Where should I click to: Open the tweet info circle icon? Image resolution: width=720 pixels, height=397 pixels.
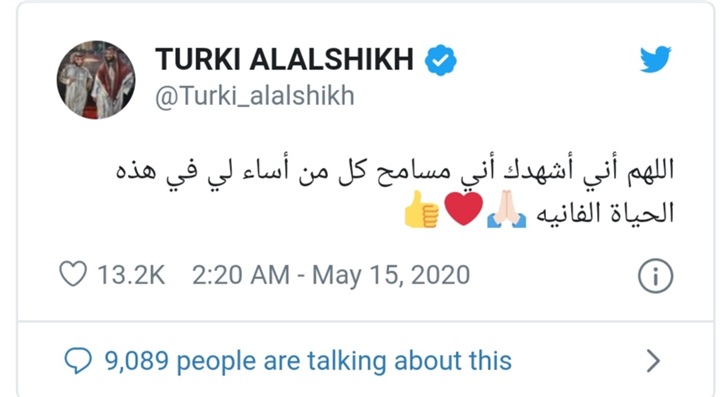coord(655,276)
